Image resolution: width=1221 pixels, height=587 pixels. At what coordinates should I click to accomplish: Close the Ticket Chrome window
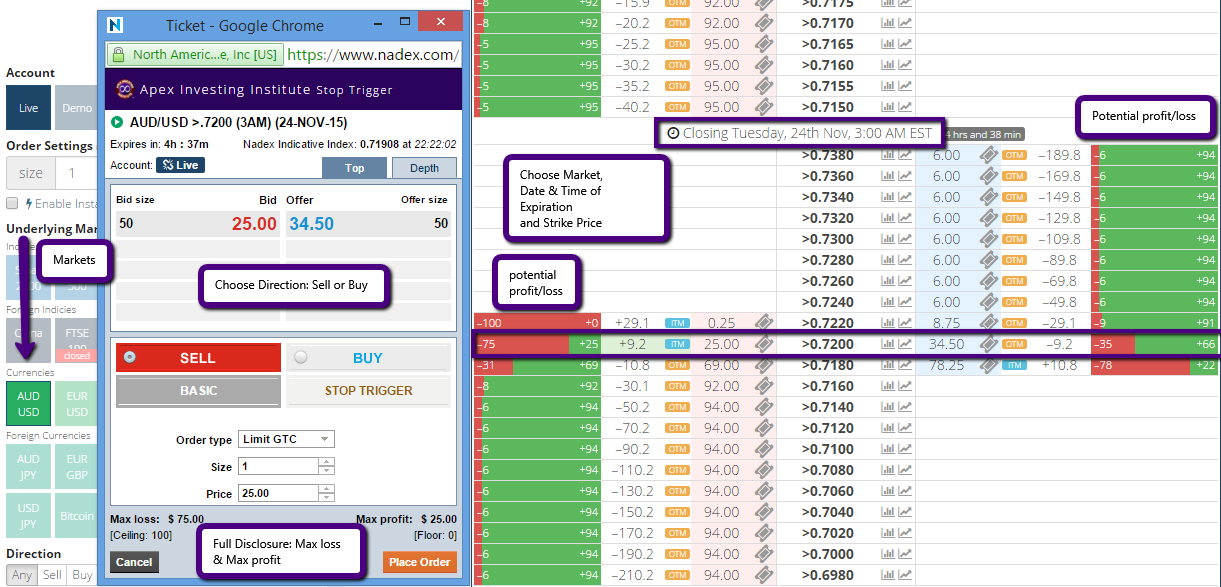tap(438, 22)
